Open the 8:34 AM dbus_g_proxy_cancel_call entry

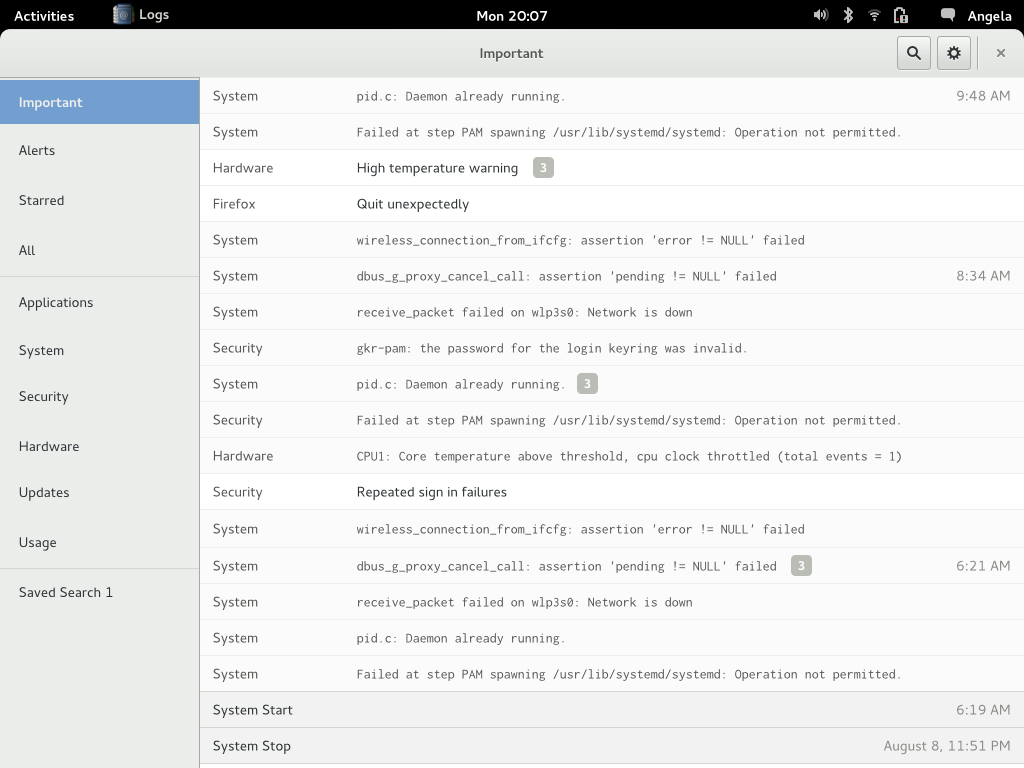(x=612, y=276)
